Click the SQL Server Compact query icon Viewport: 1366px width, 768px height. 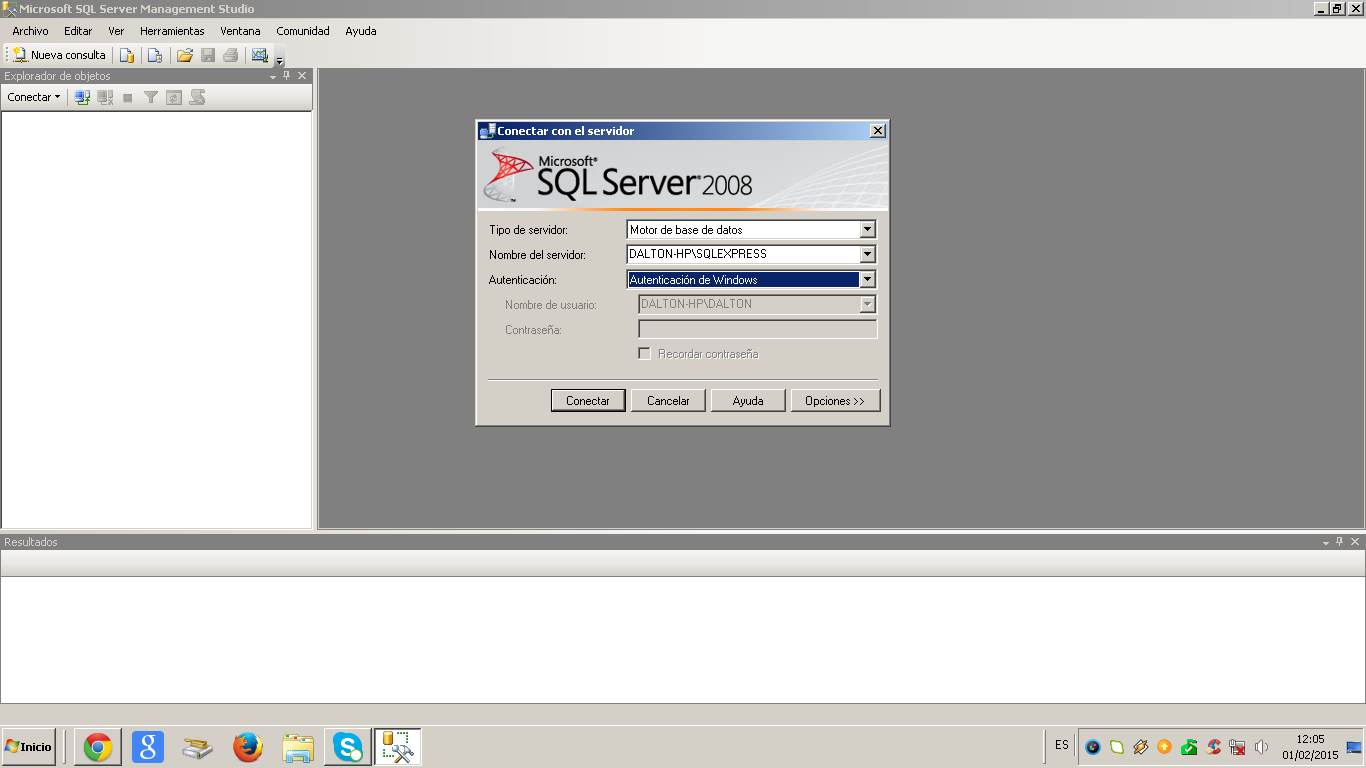(x=154, y=55)
